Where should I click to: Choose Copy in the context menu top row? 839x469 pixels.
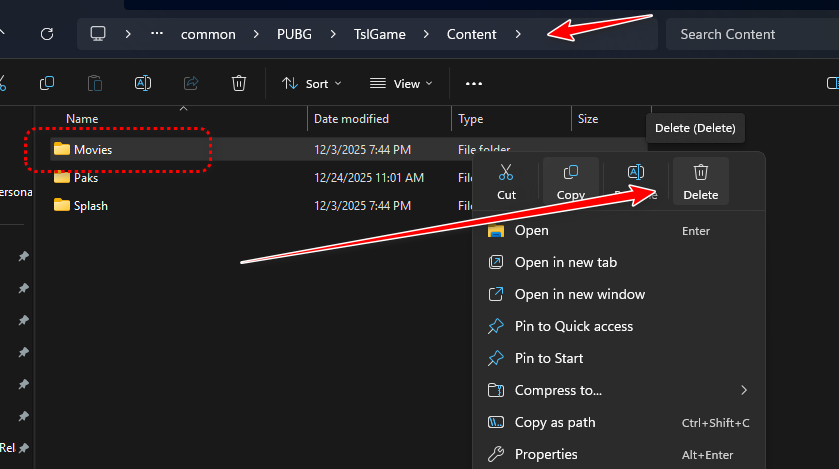point(571,182)
